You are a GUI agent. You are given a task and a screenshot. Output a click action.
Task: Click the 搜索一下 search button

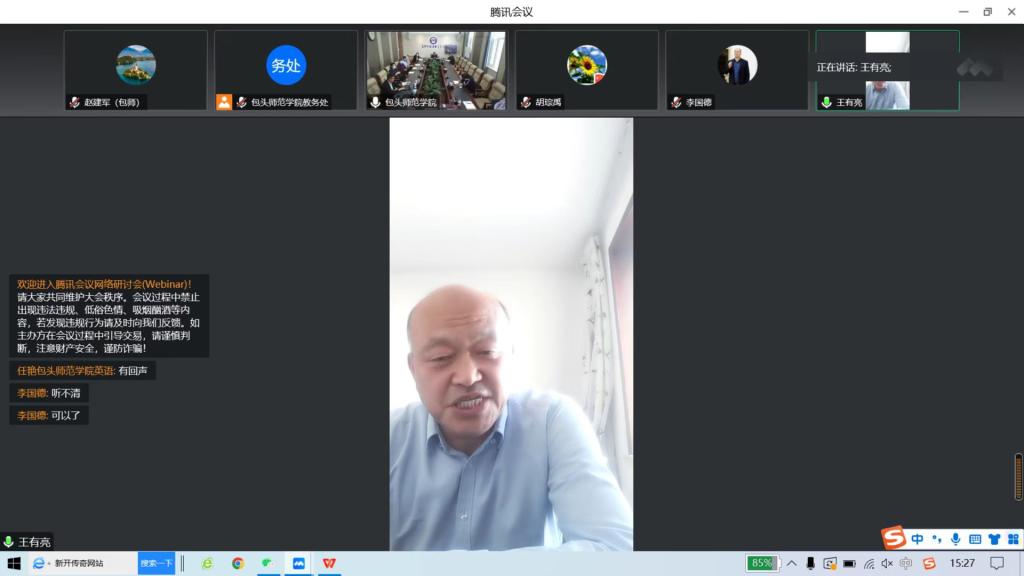click(x=156, y=563)
